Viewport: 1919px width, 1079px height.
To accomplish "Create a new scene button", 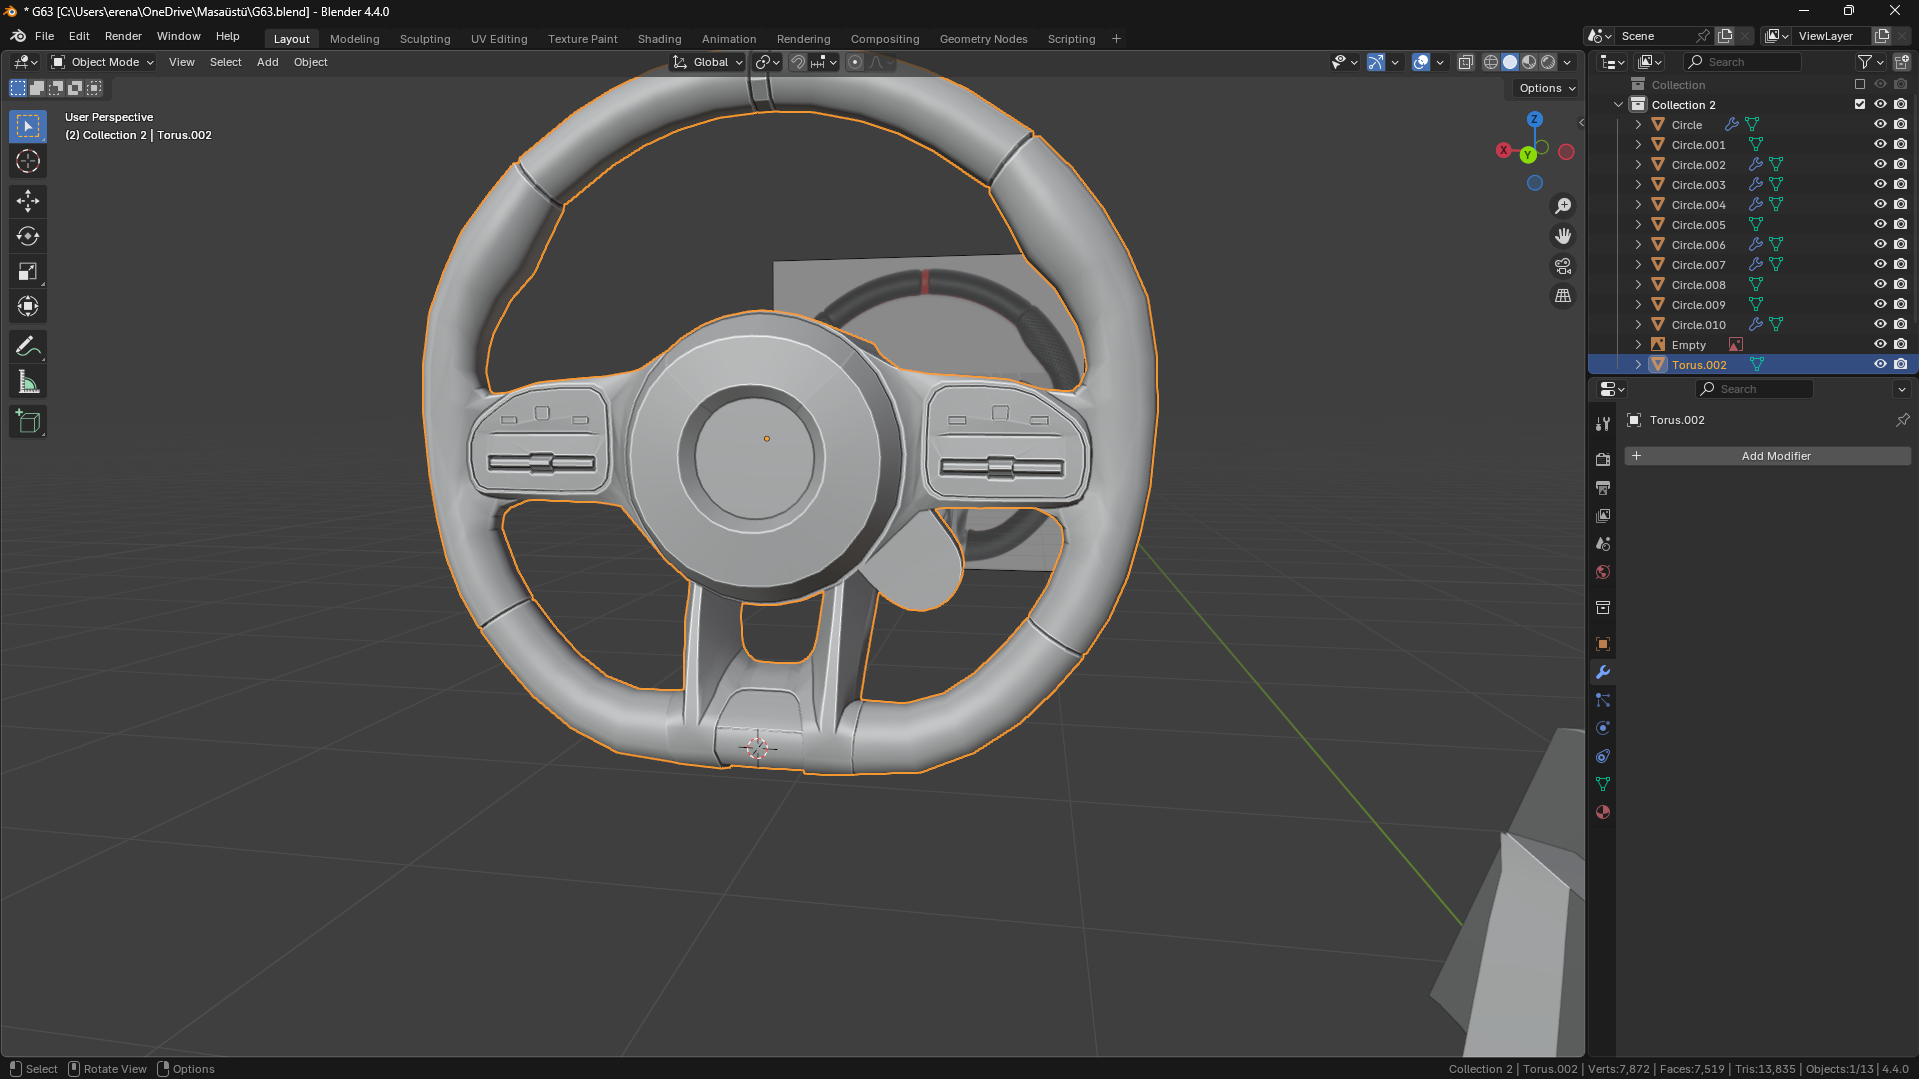I will point(1724,36).
